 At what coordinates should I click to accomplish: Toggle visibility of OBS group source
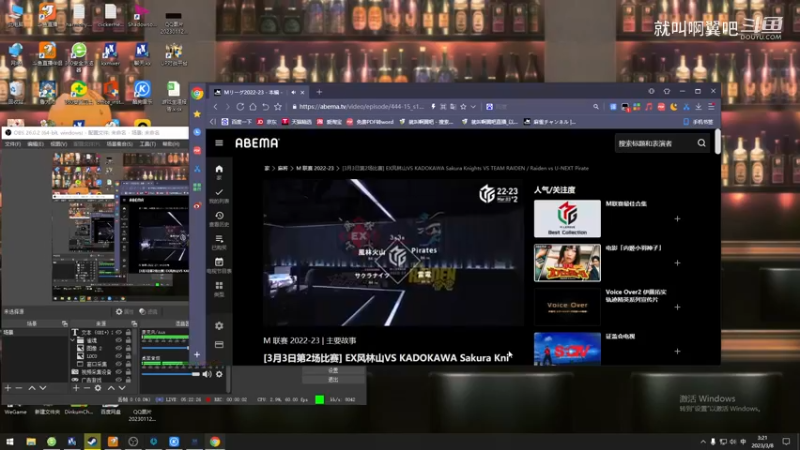point(118,340)
